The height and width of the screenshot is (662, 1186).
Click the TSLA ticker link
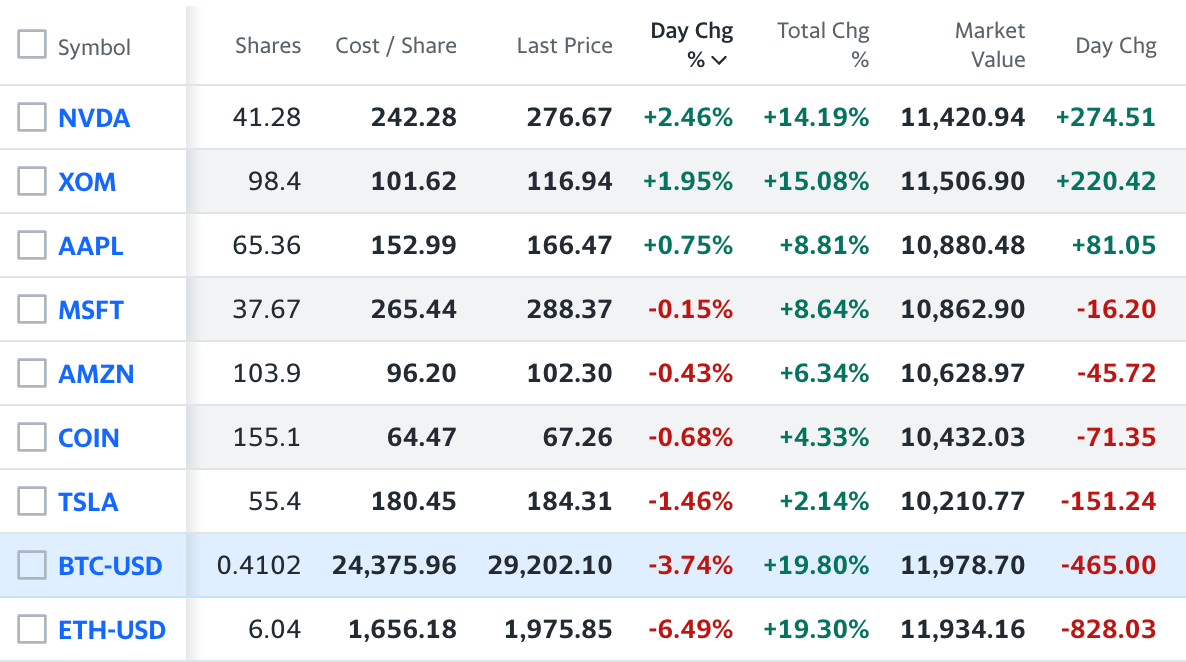(x=88, y=502)
